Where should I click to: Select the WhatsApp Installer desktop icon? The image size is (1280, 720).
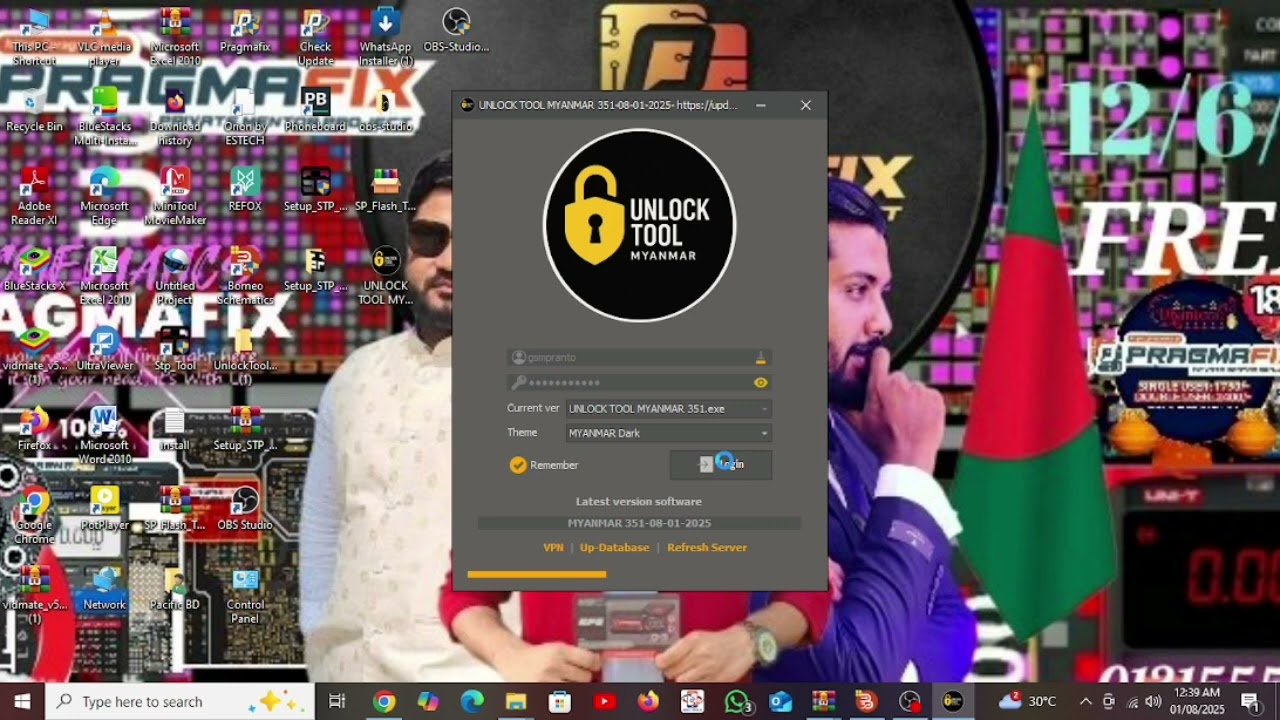point(385,37)
